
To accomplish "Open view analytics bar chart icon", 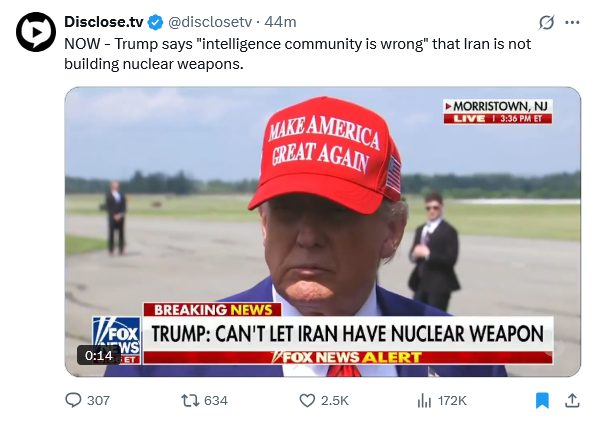I will pos(424,400).
